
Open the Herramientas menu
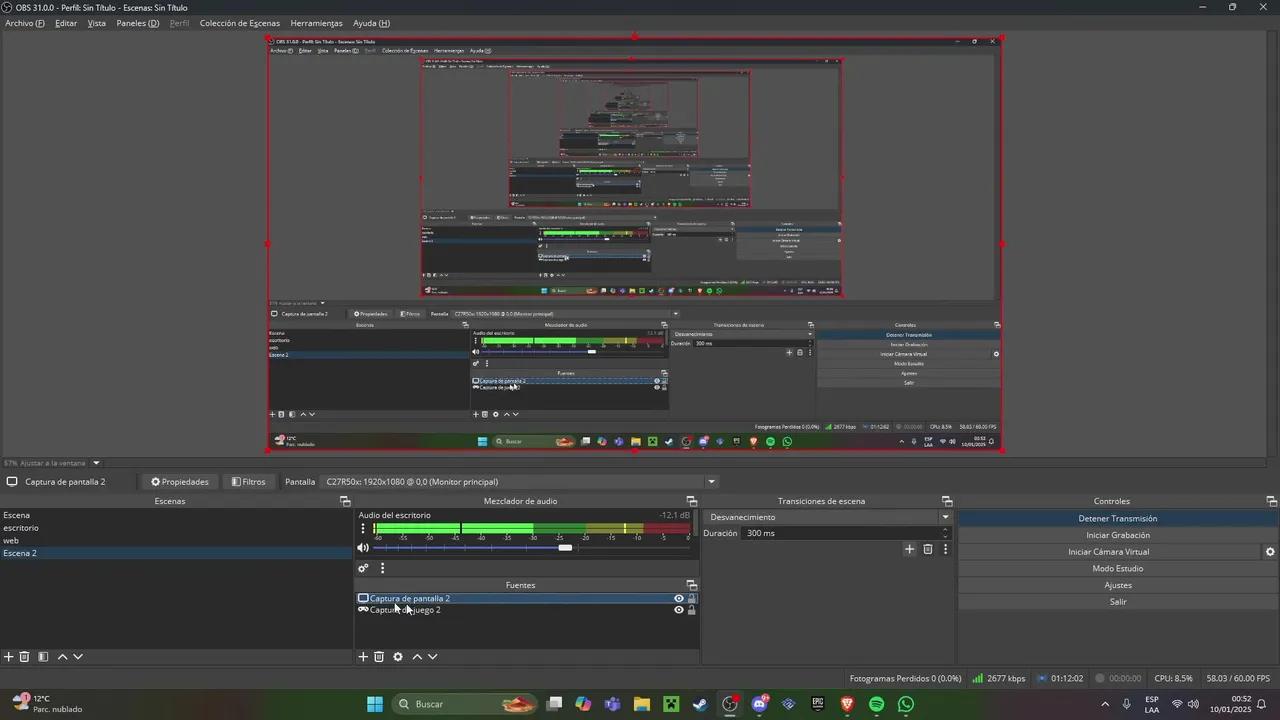point(316,23)
